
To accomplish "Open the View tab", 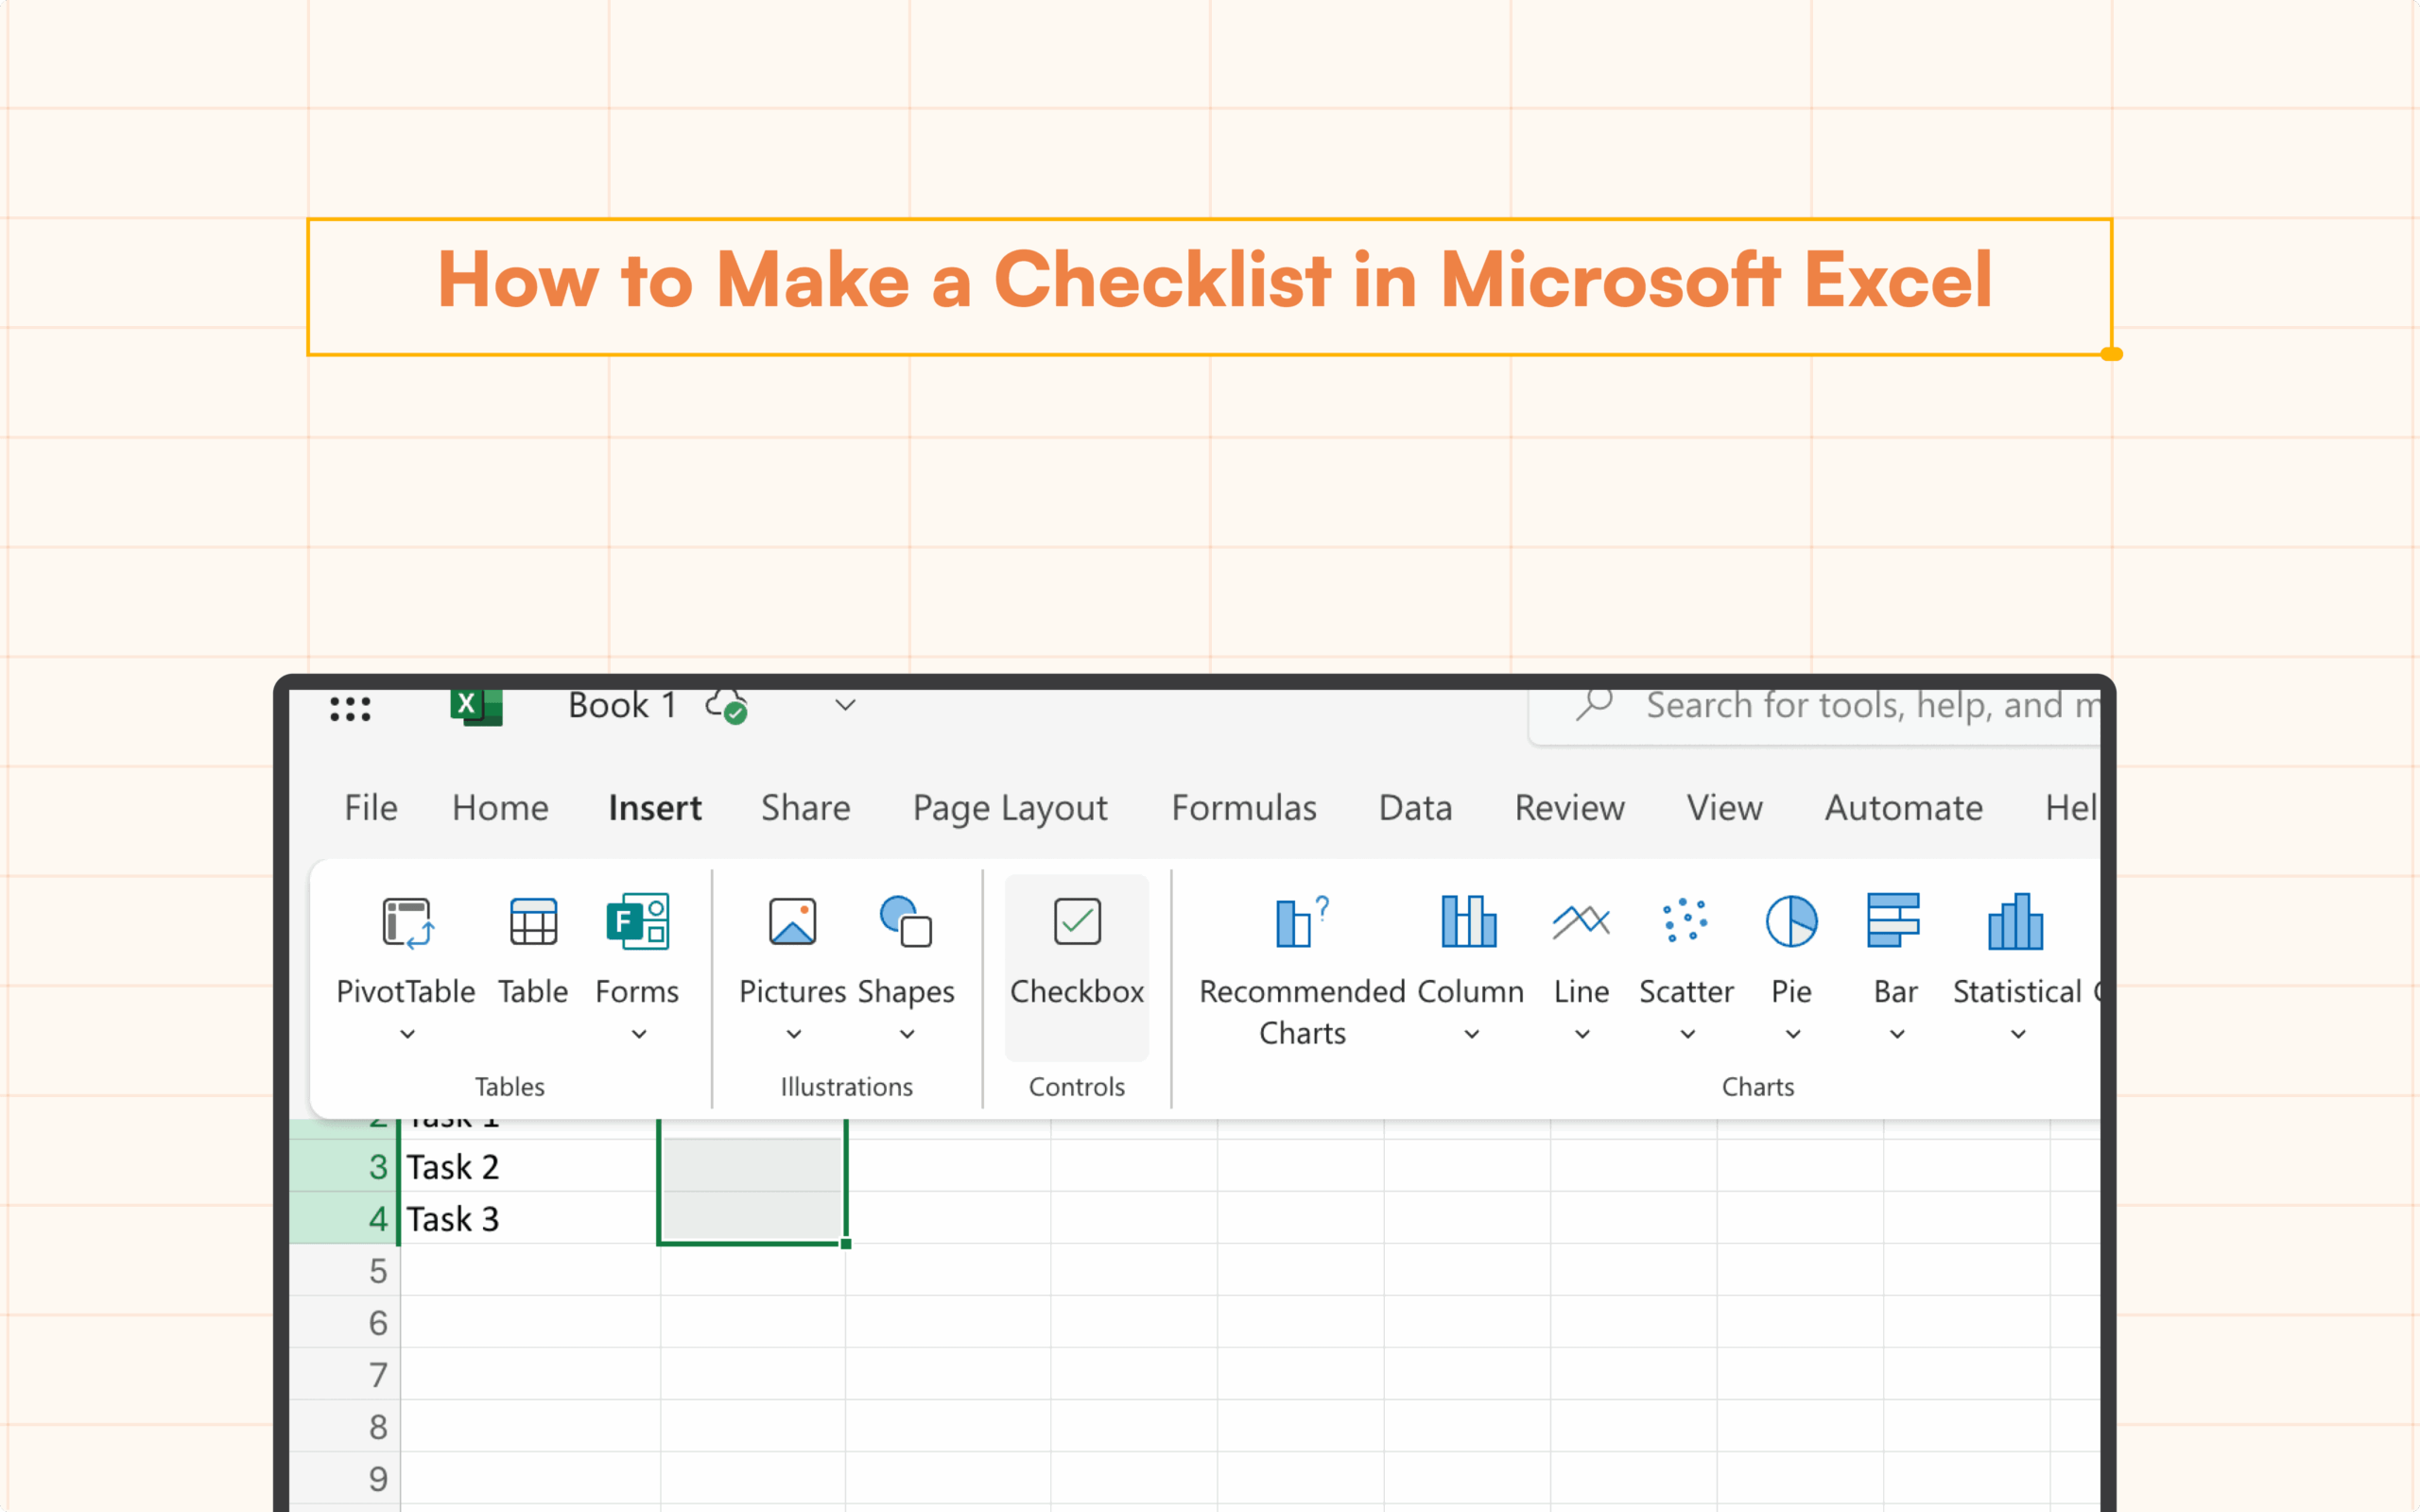I will pos(1724,808).
